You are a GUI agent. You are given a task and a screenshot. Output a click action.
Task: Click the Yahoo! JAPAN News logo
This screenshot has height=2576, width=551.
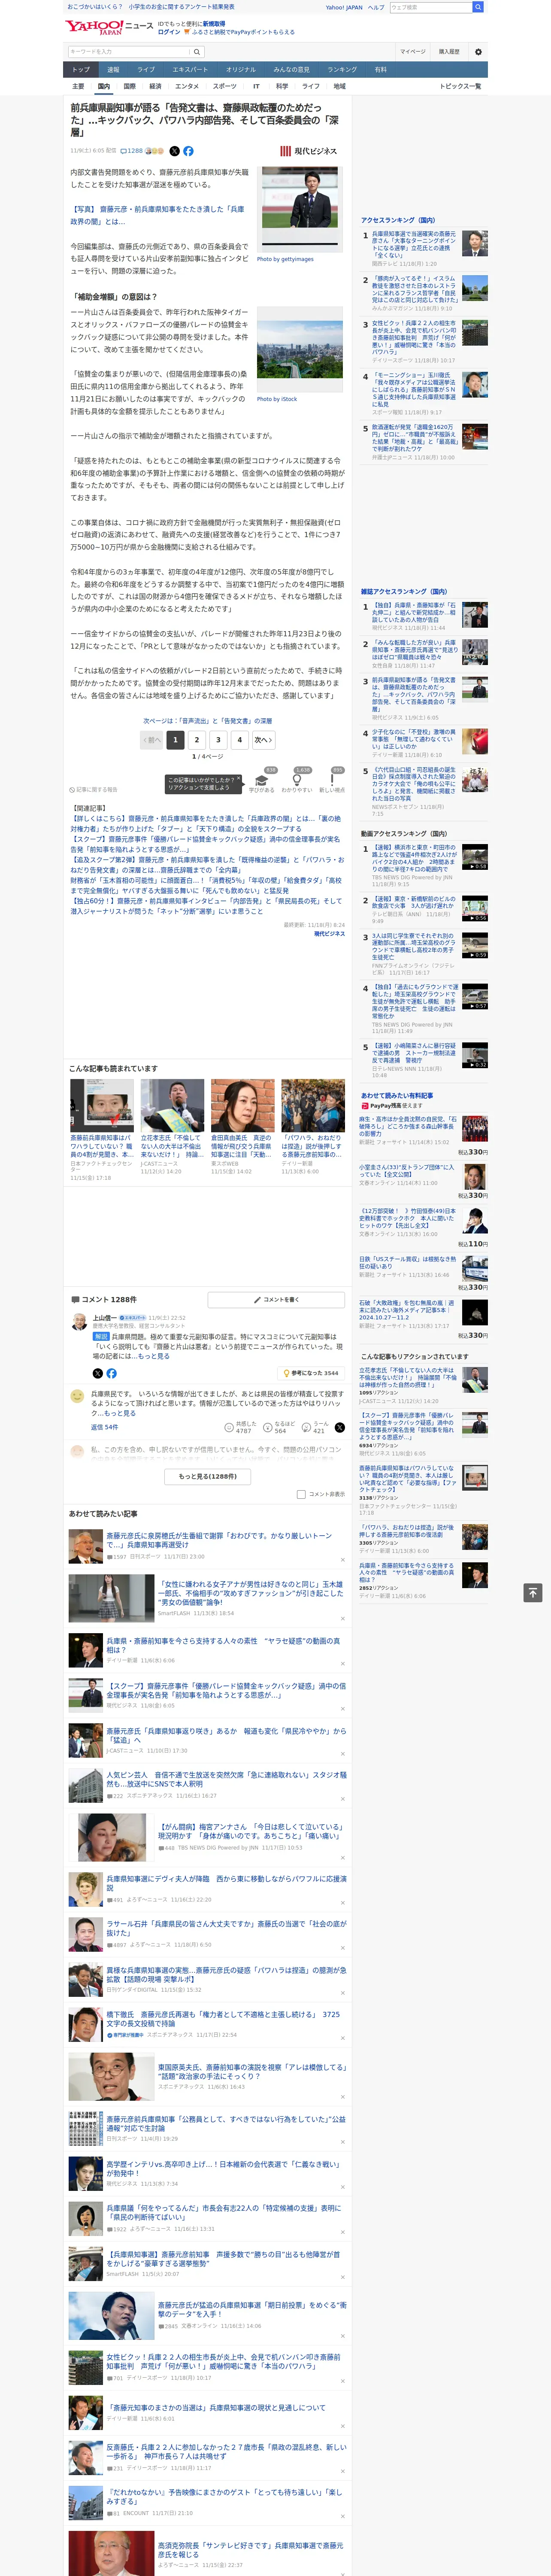coord(110,27)
